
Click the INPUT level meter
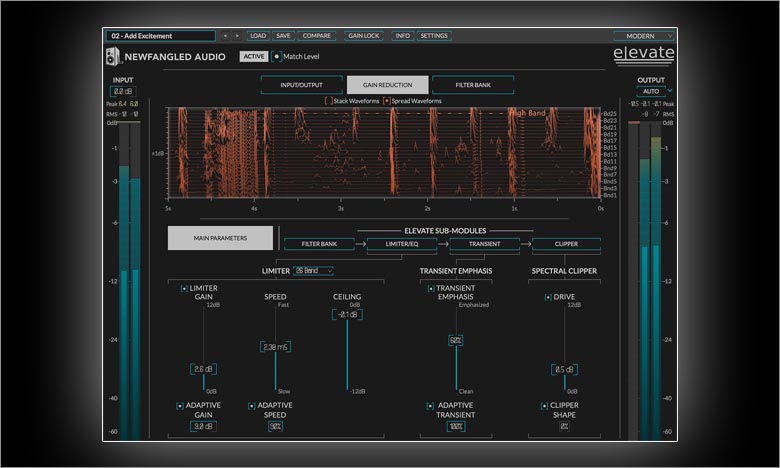click(129, 281)
